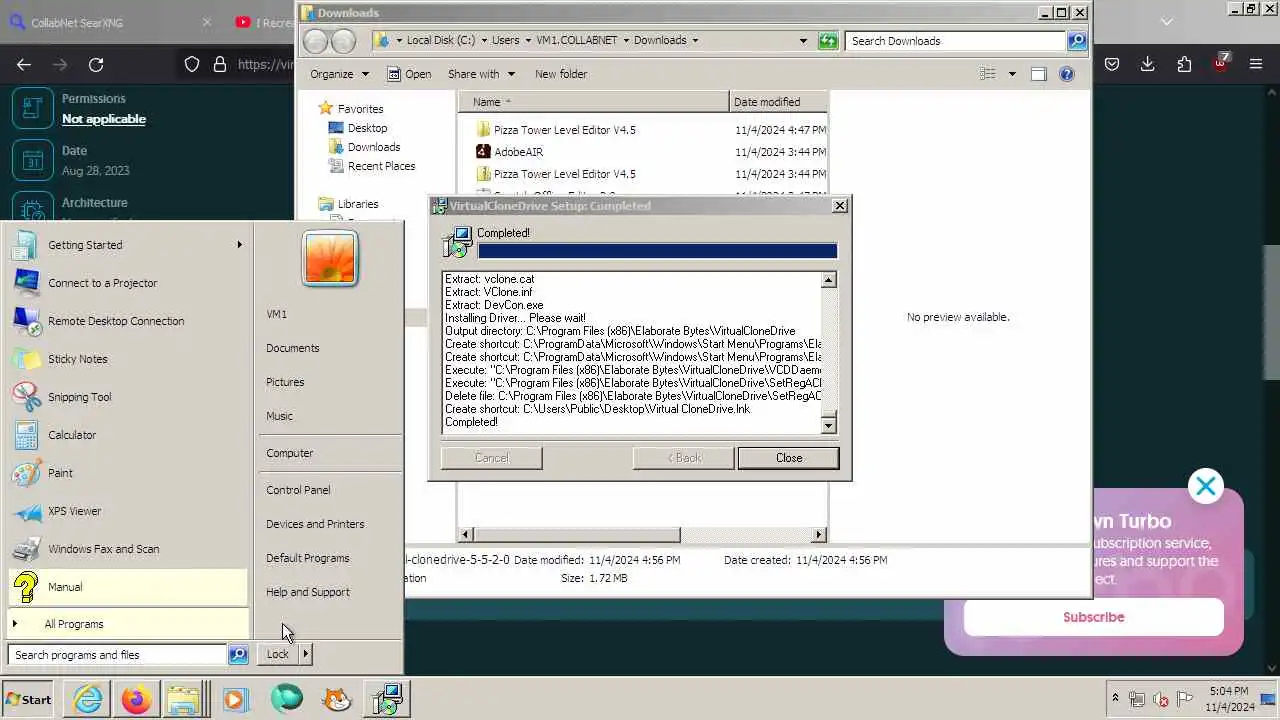Launch Paint from Start menu
Screen dimensions: 1280x720
tap(127, 473)
